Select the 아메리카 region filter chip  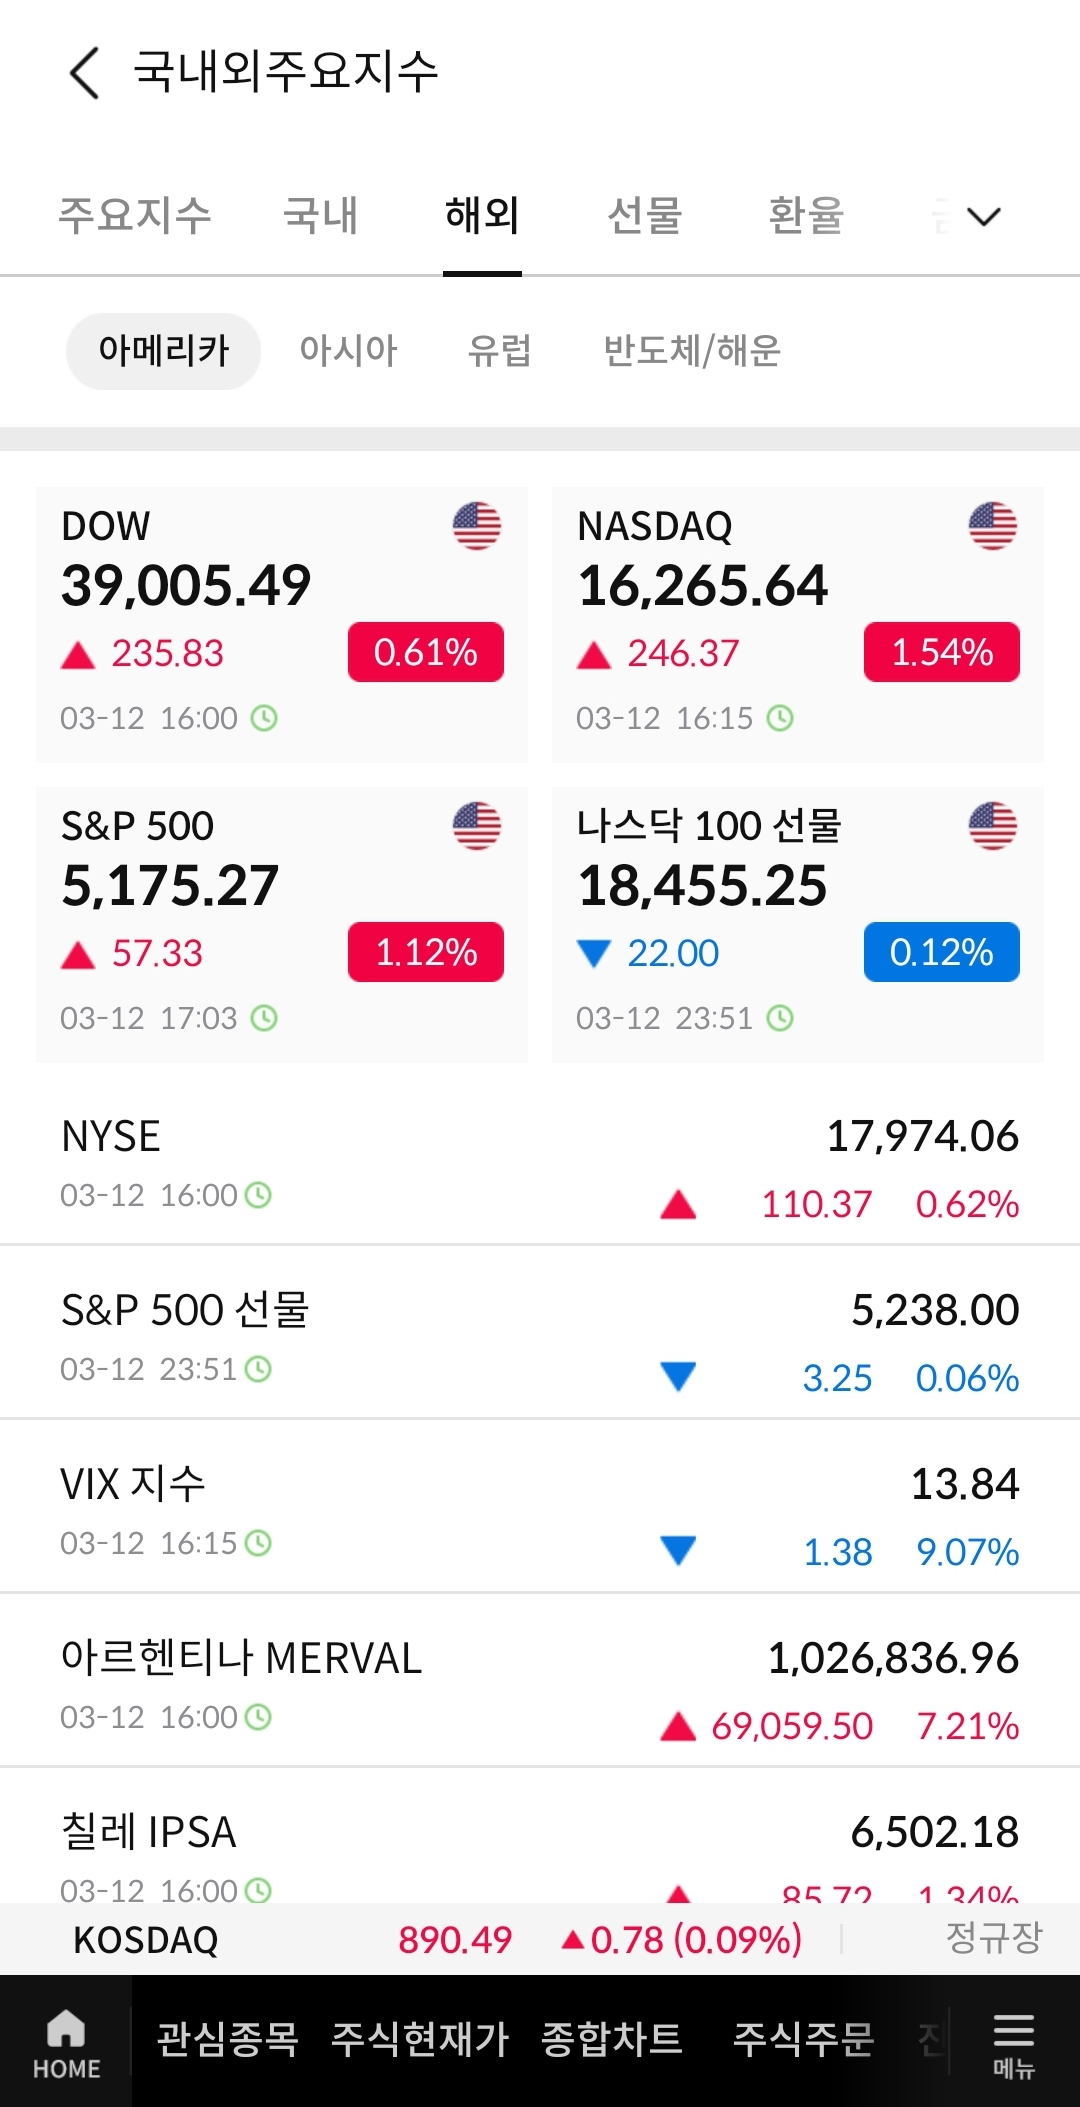tap(163, 351)
